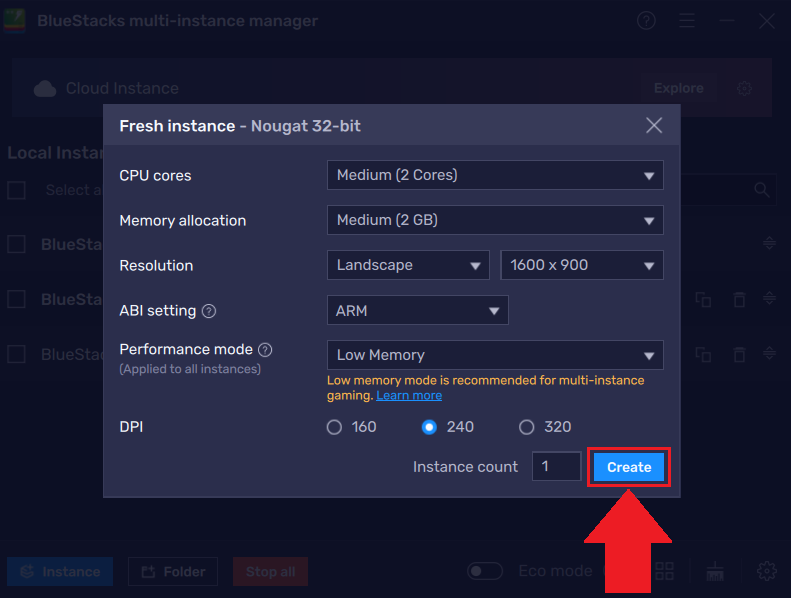Click the search icon in instance list
Viewport: 791px width, 598px height.
click(x=762, y=190)
